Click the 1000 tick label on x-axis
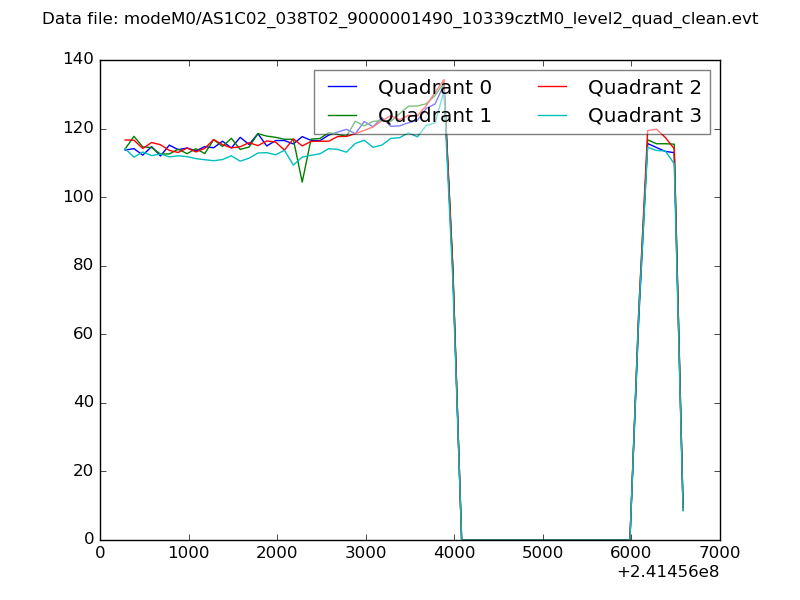800x600 pixels. click(188, 552)
